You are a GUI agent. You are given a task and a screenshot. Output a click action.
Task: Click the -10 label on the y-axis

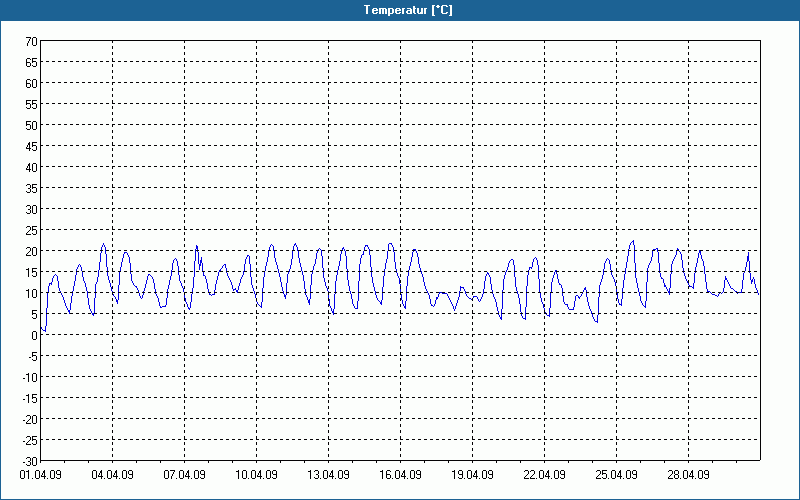point(30,378)
